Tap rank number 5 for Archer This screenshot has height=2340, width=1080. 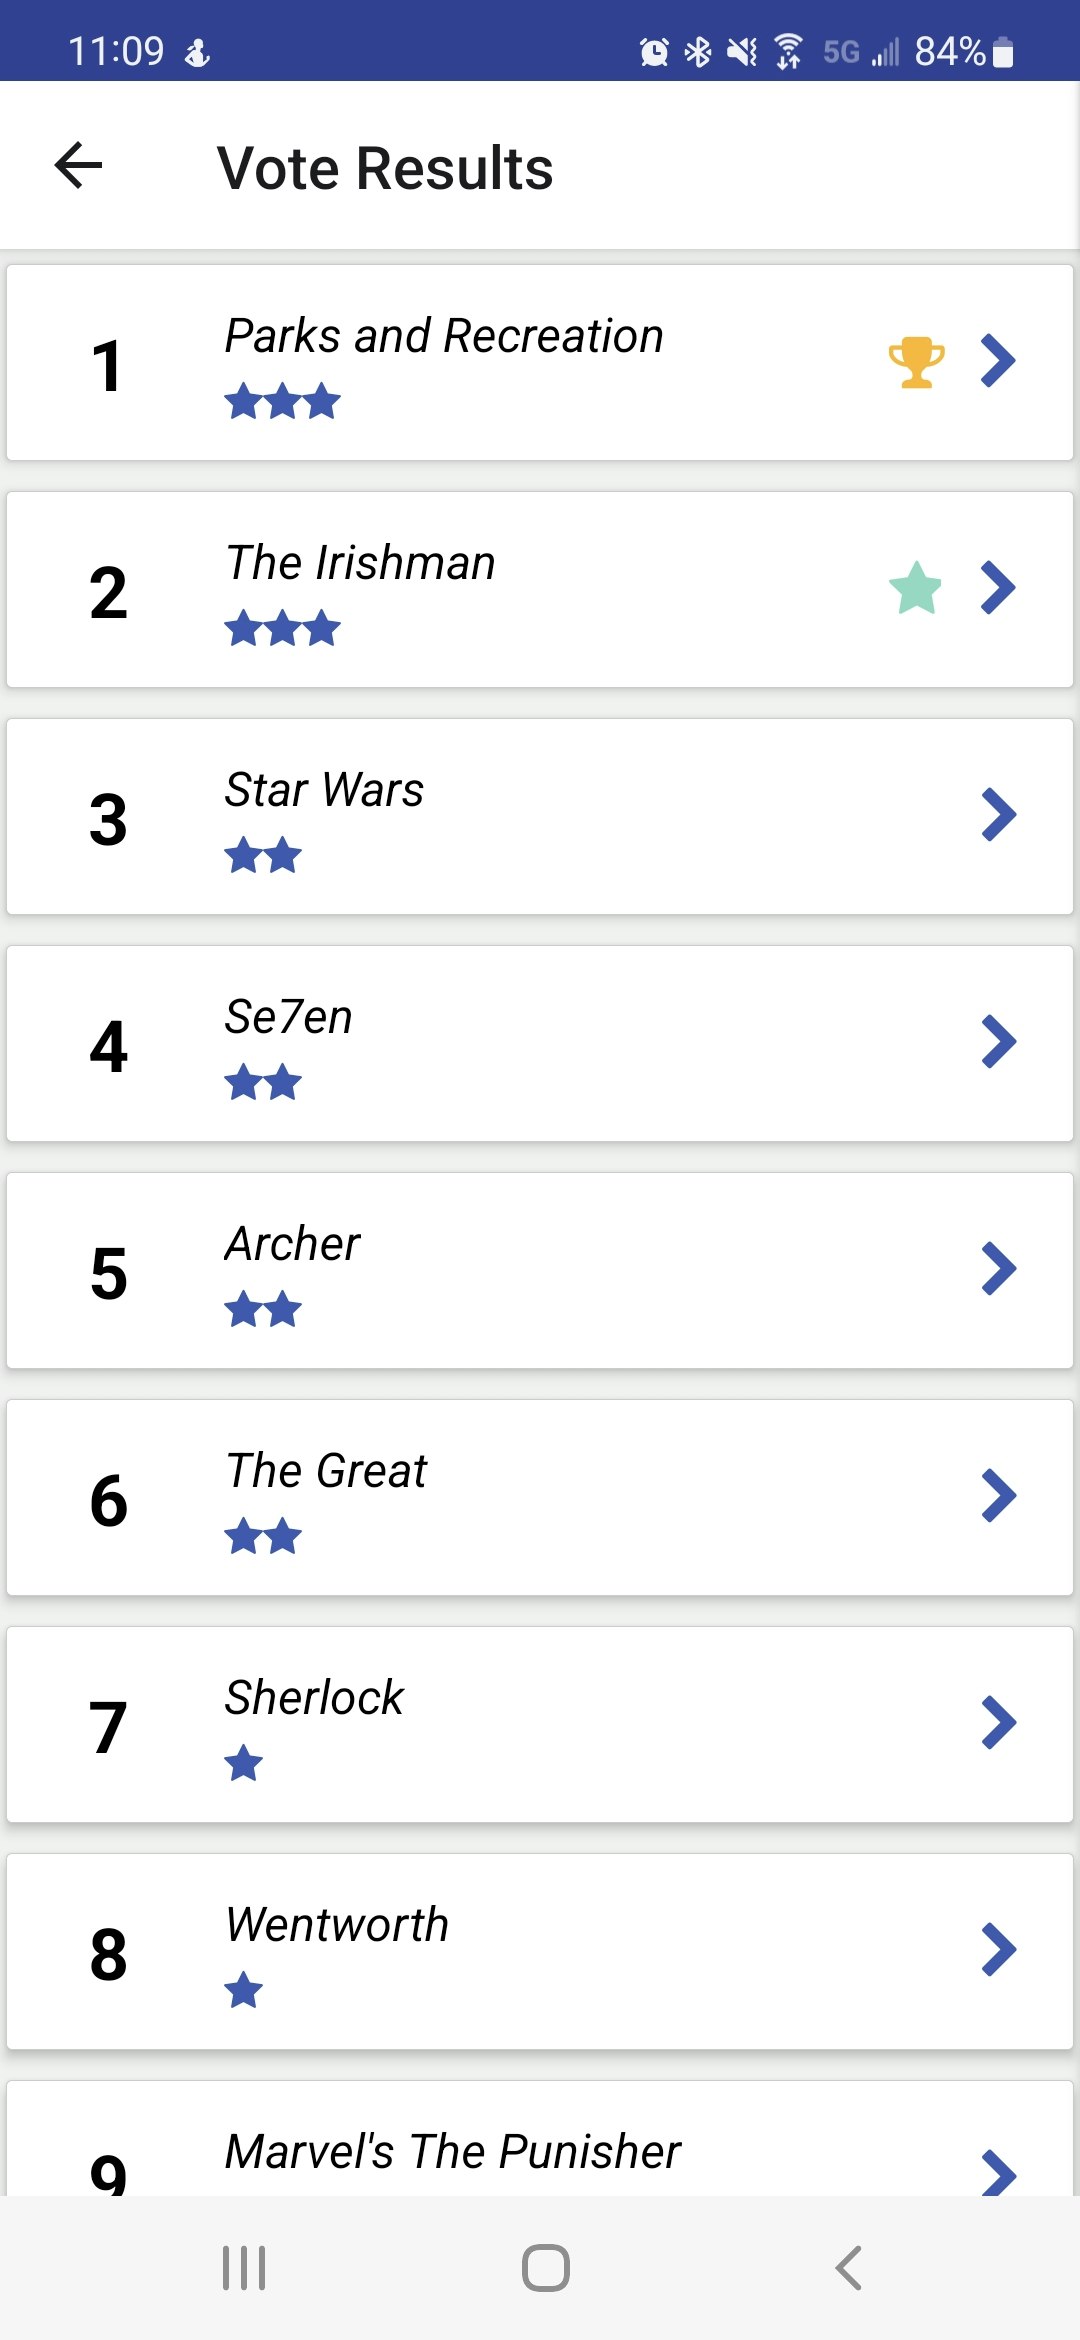click(108, 1273)
